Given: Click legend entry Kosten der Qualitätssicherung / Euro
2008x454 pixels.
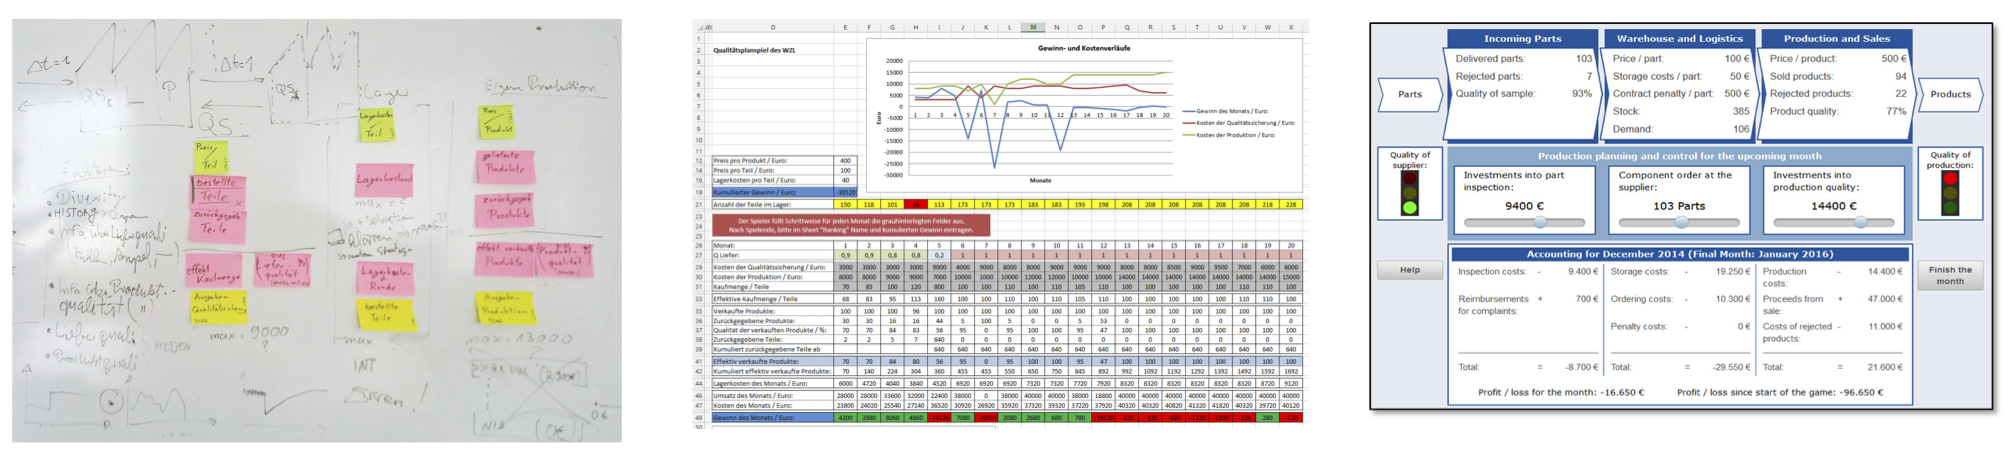Looking at the screenshot, I should coord(1238,123).
